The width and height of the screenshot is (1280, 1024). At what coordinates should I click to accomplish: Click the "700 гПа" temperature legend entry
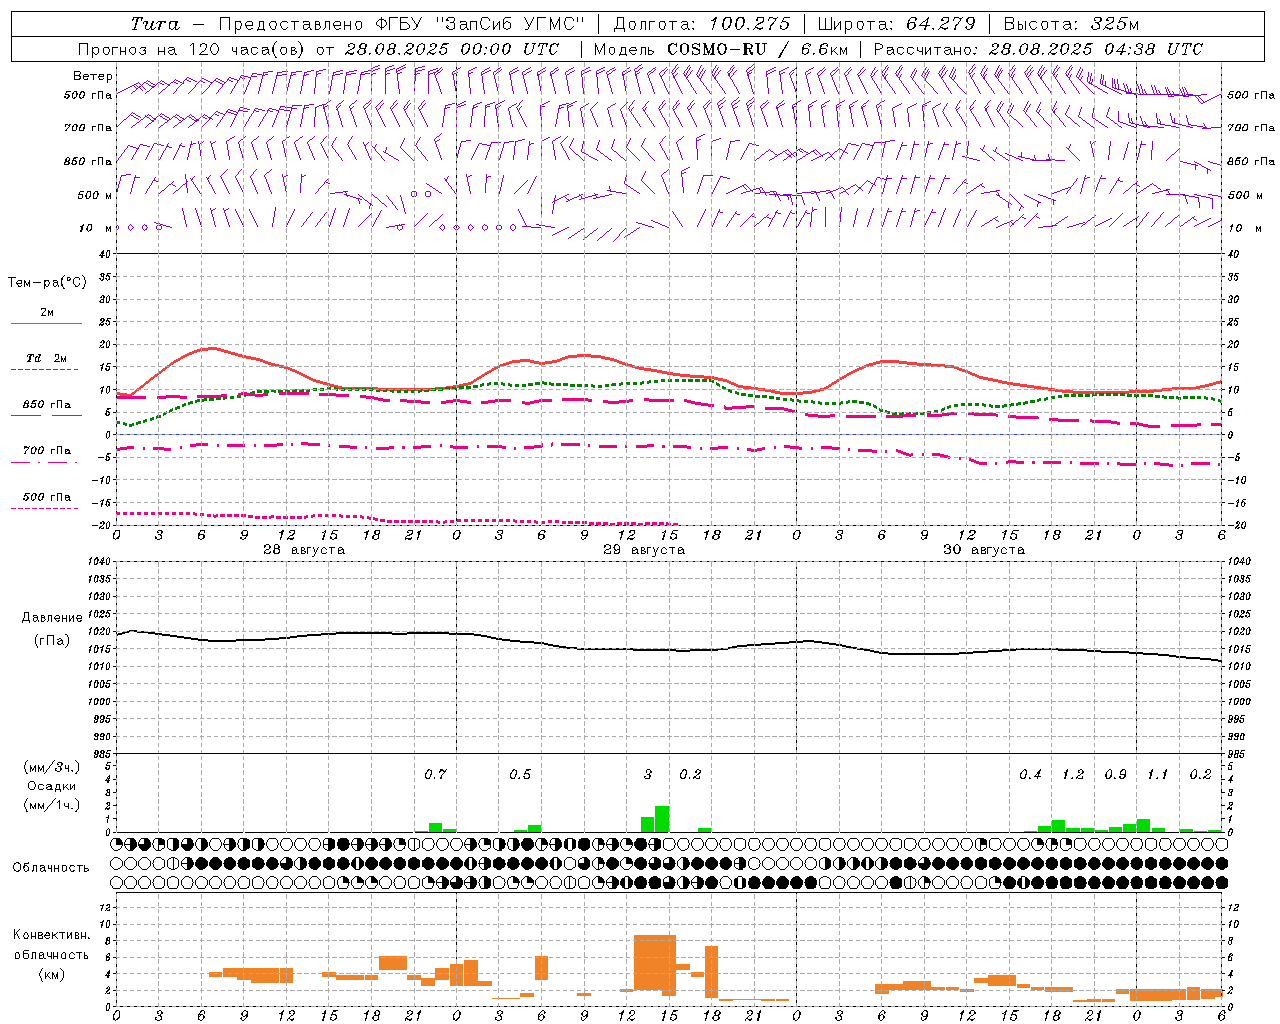point(47,451)
